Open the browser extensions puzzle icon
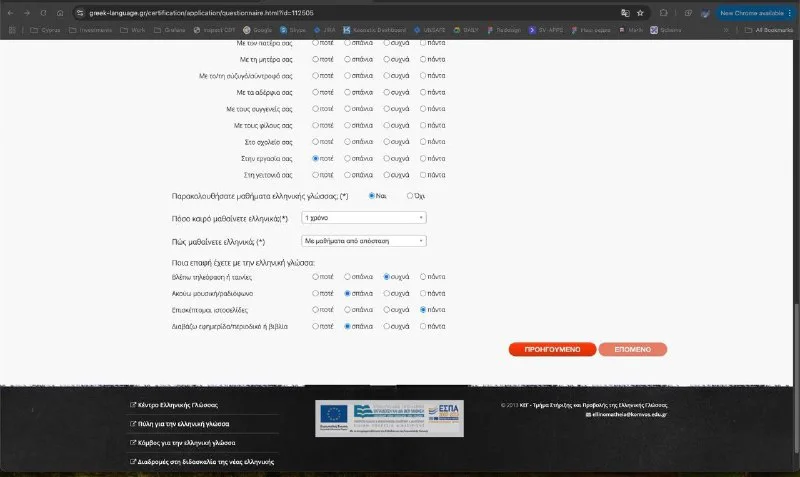800x477 pixels. click(665, 13)
